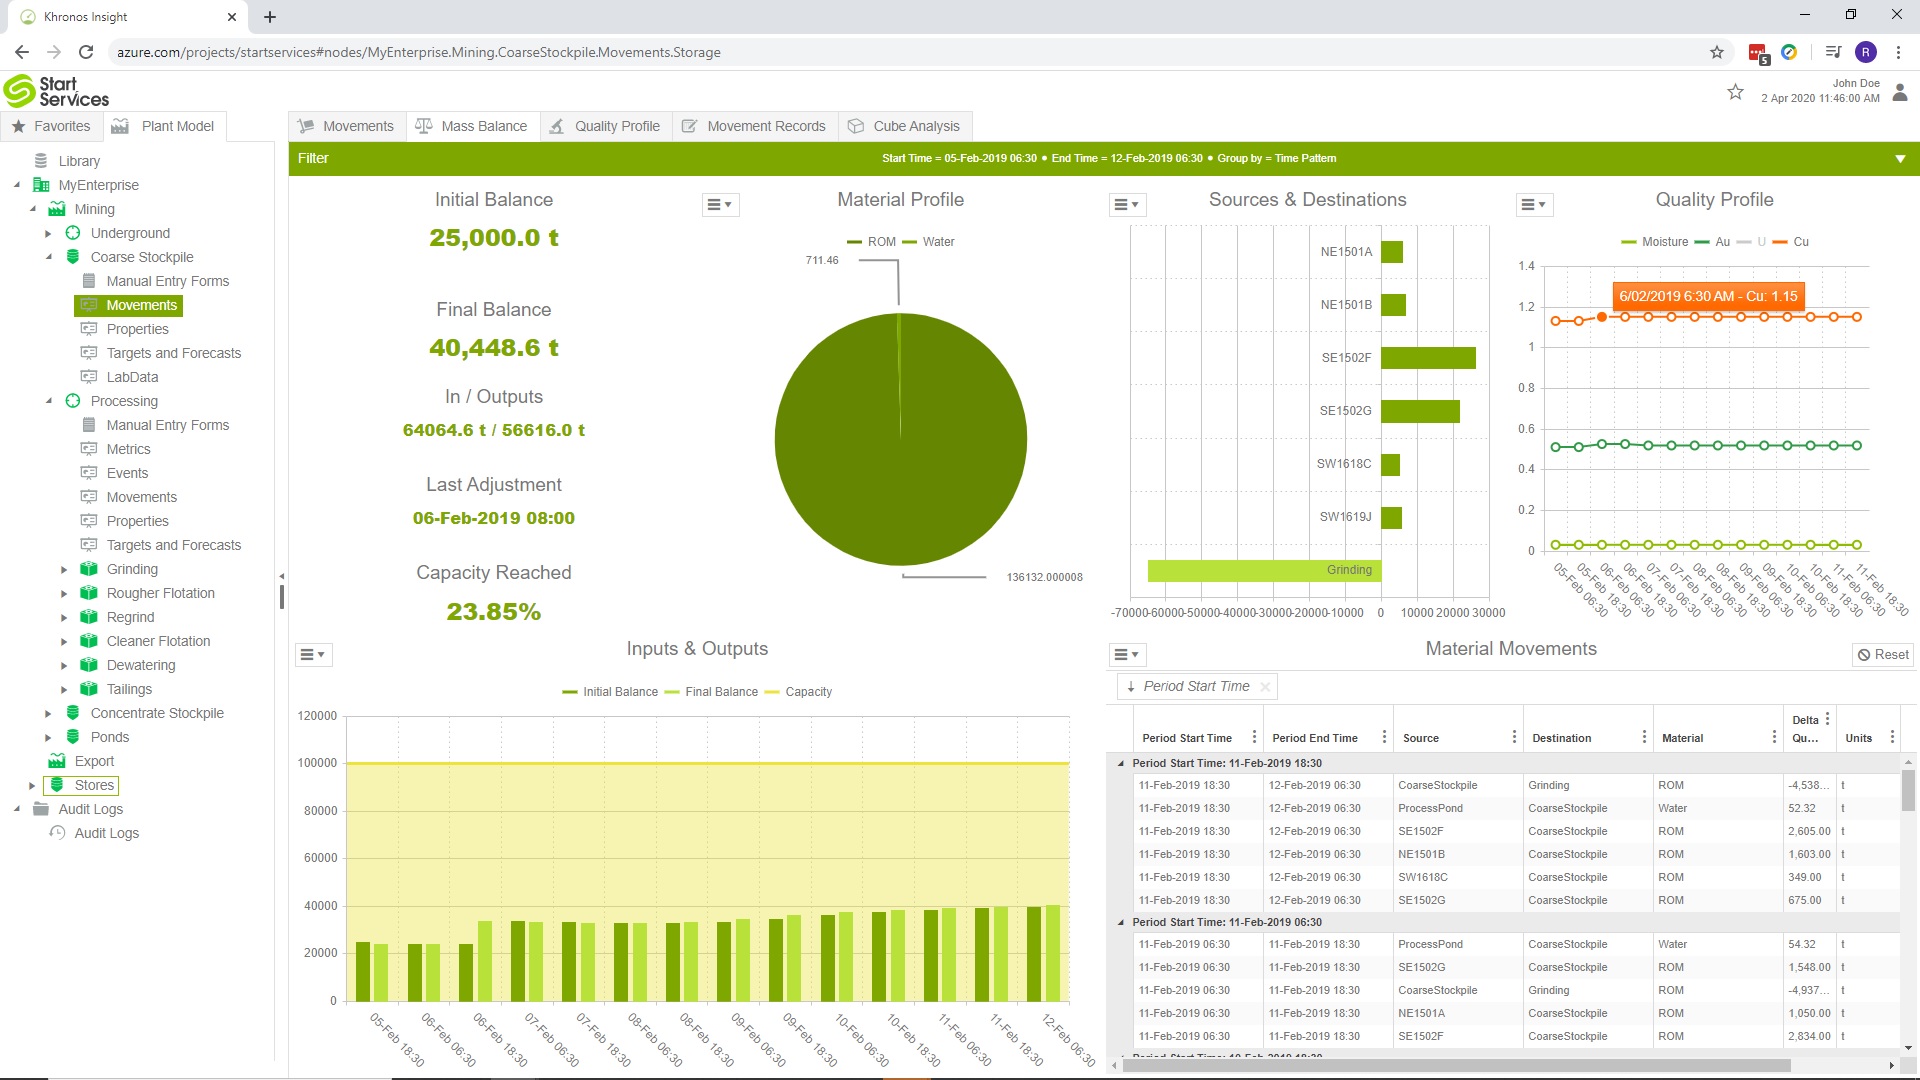Toggle Au series in Quality Profile legend
Image resolution: width=1920 pixels, height=1080 pixels.
click(1712, 242)
